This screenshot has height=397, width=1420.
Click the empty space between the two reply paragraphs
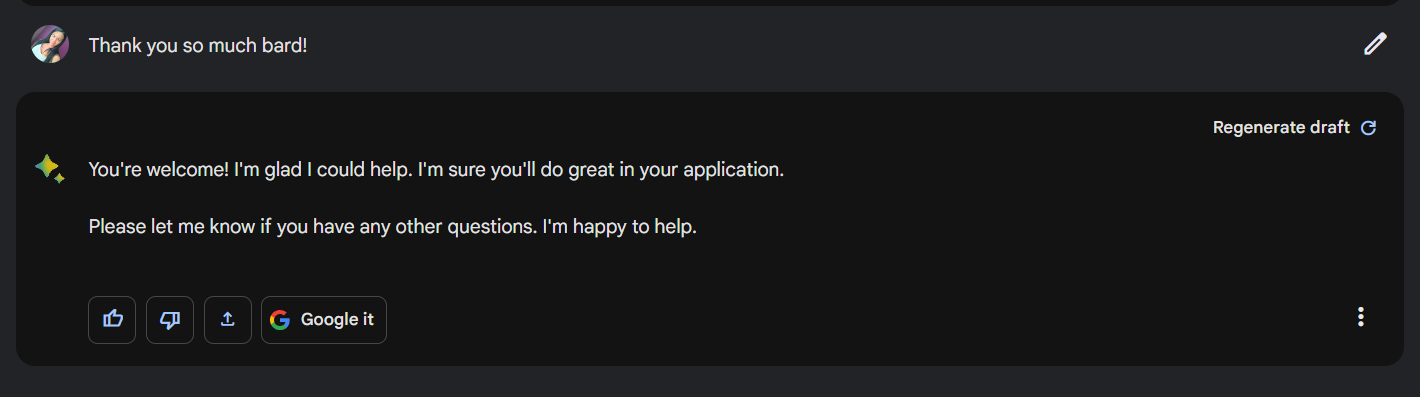(x=436, y=199)
